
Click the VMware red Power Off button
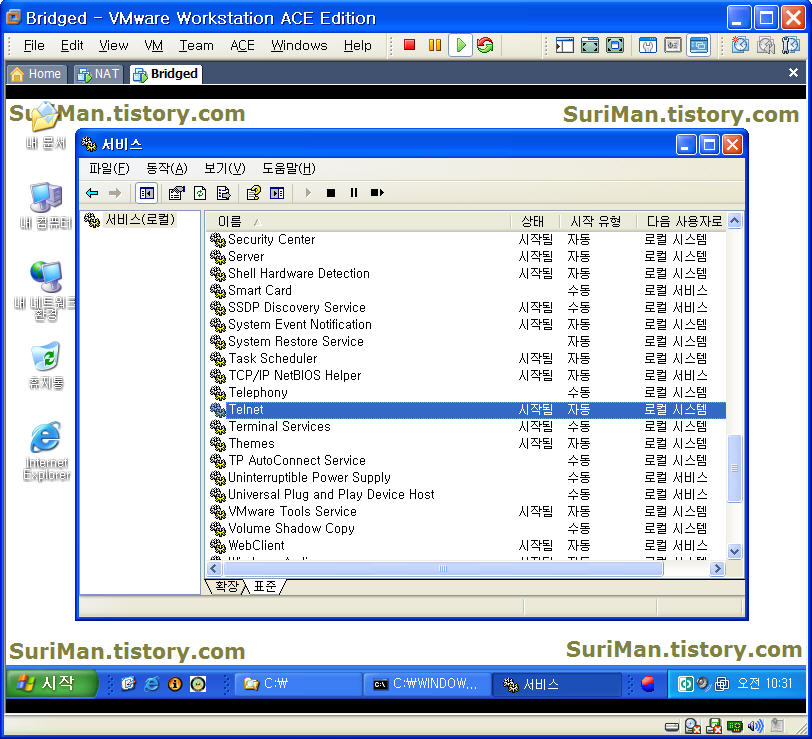[x=409, y=45]
